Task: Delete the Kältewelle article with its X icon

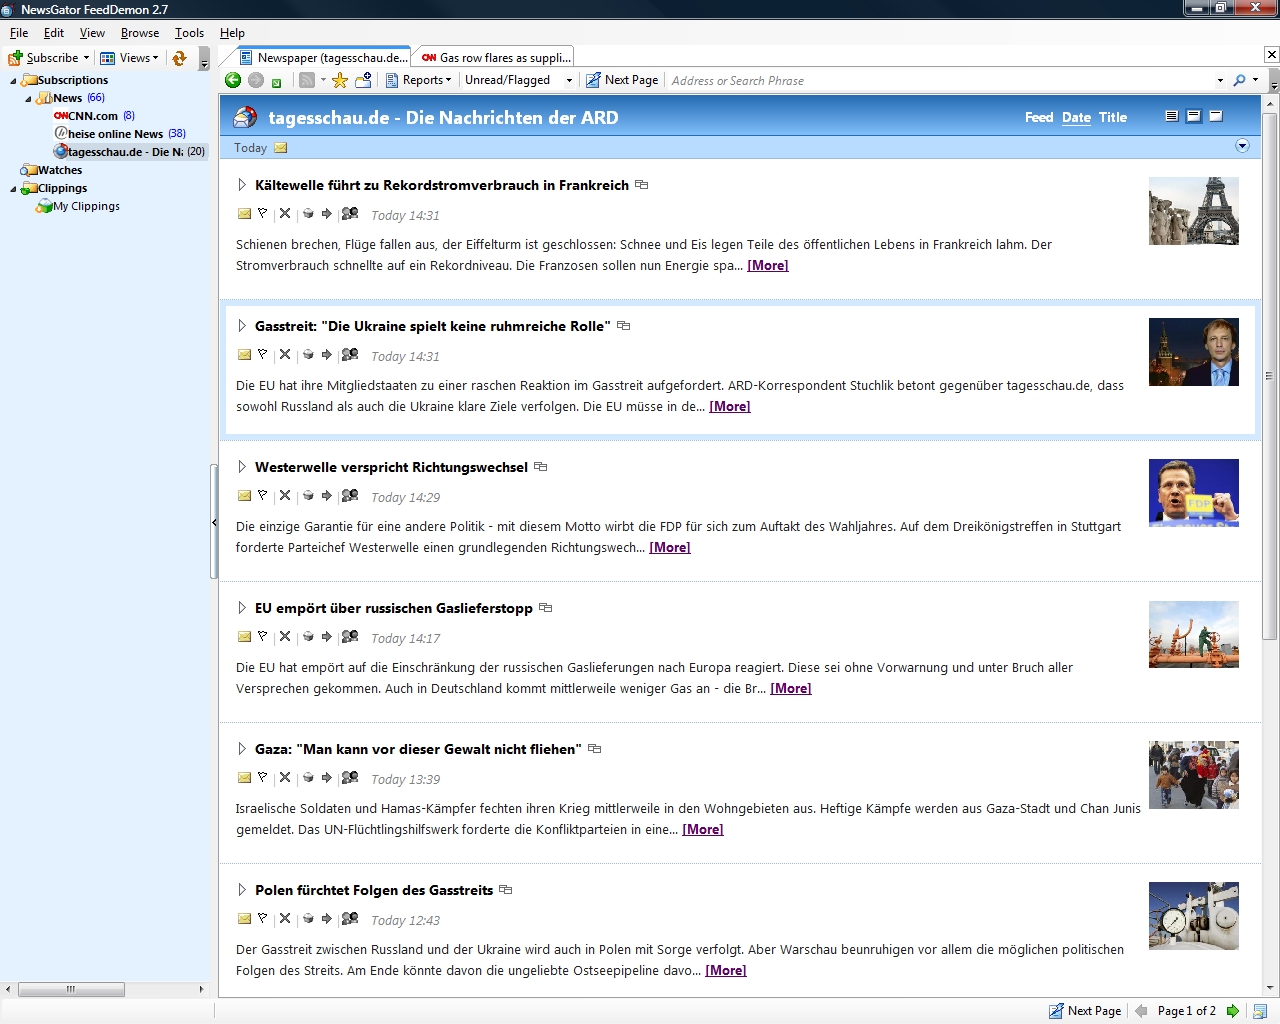Action: [x=285, y=214]
